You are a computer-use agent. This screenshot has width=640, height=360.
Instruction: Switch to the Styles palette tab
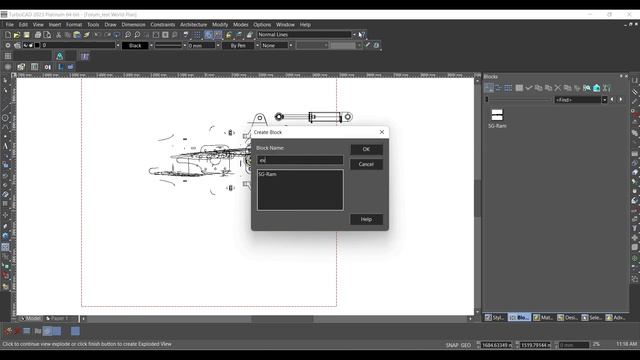click(495, 318)
